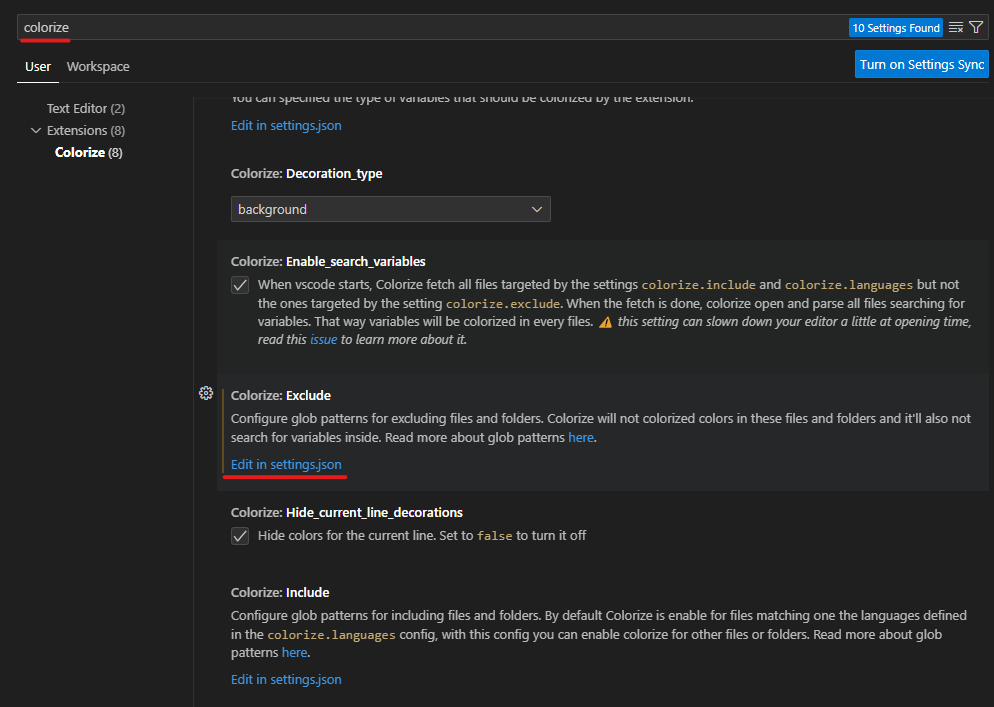Image resolution: width=994 pixels, height=707 pixels.
Task: Click the Colorize: Include setting title
Action: [280, 592]
